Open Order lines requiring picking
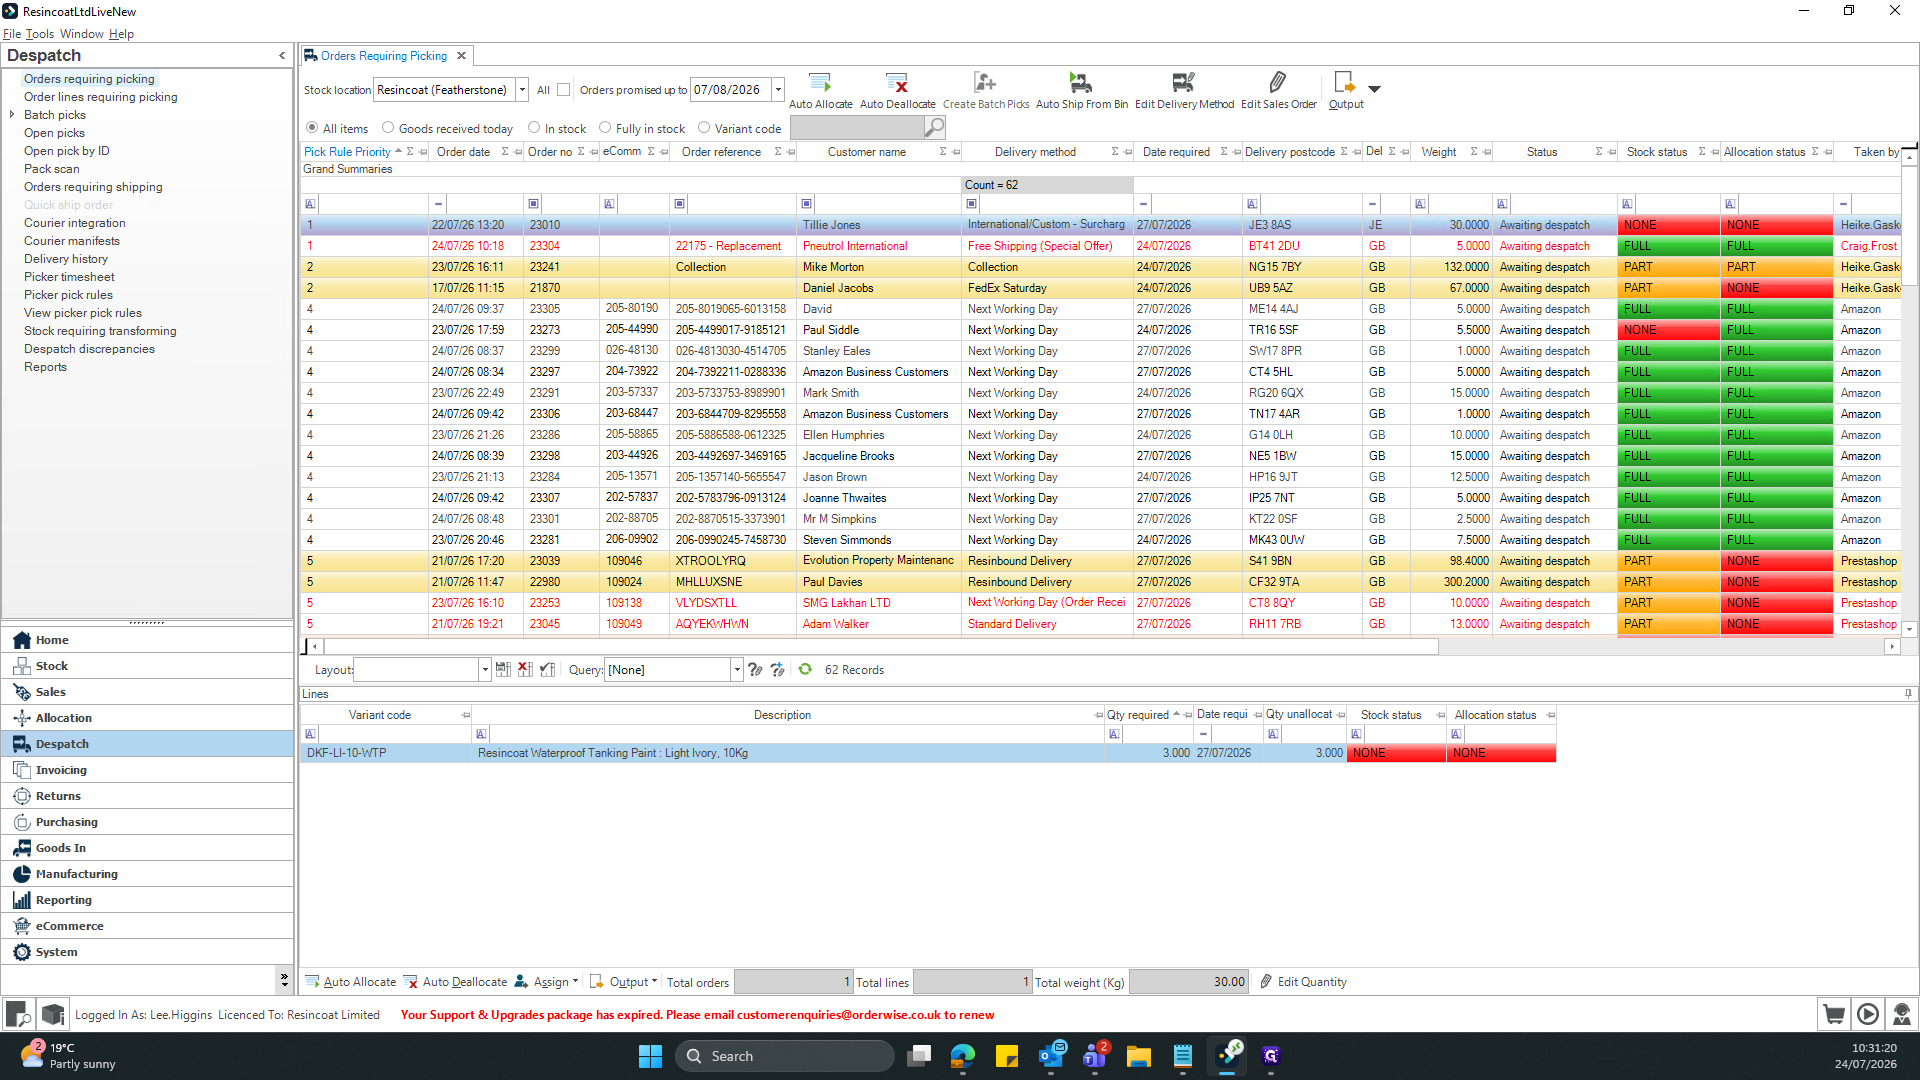 [101, 97]
